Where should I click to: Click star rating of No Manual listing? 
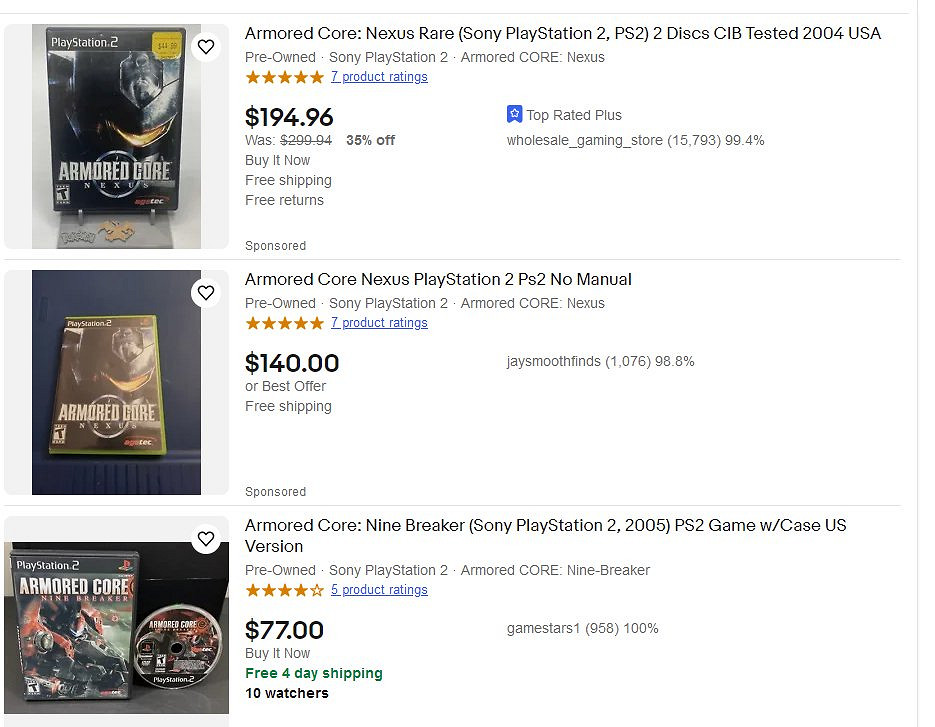pos(285,323)
